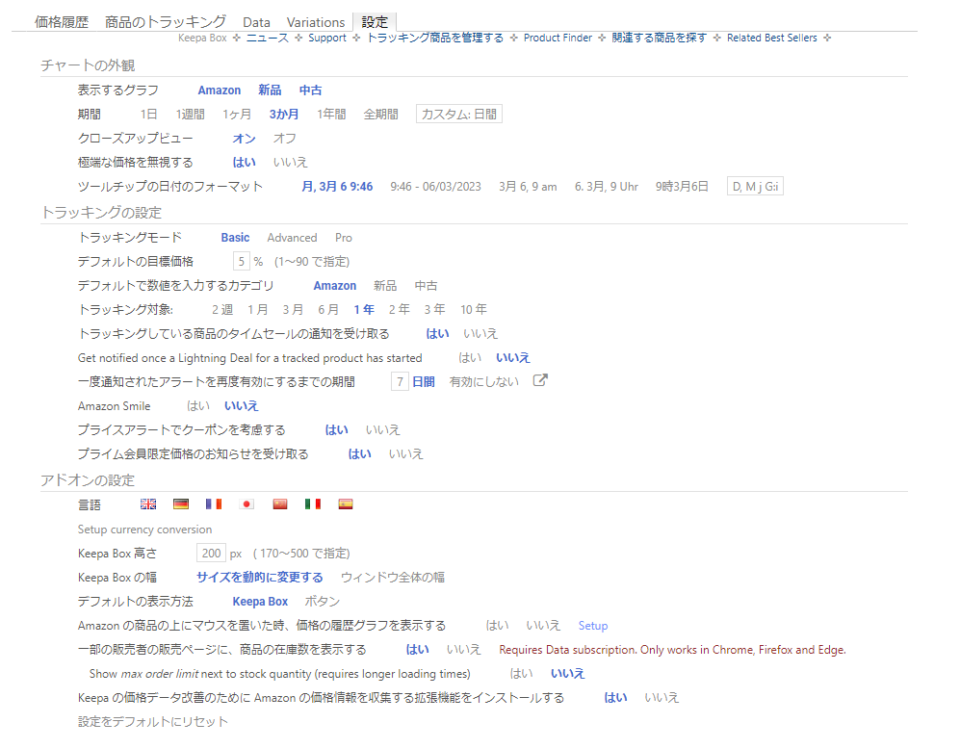960x749 pixels.
Task: Open the Data tab
Action: tap(257, 21)
